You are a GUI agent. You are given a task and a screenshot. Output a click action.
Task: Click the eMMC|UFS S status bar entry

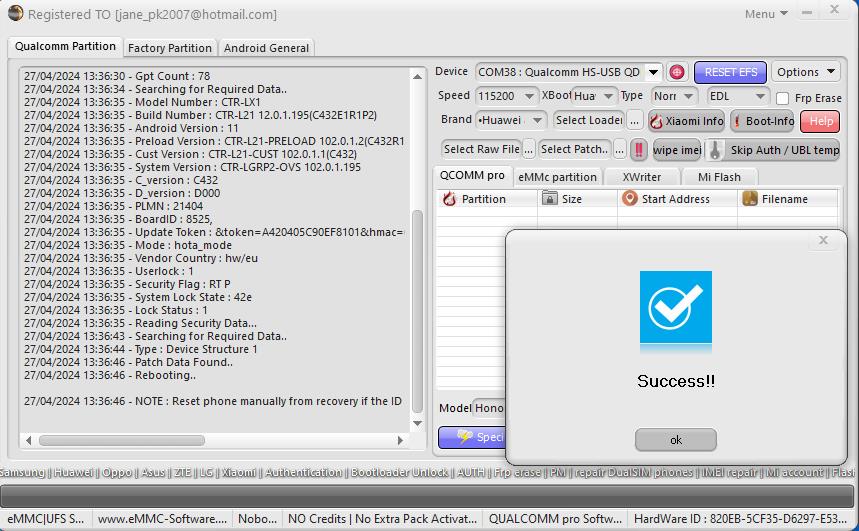pyautogui.click(x=46, y=519)
